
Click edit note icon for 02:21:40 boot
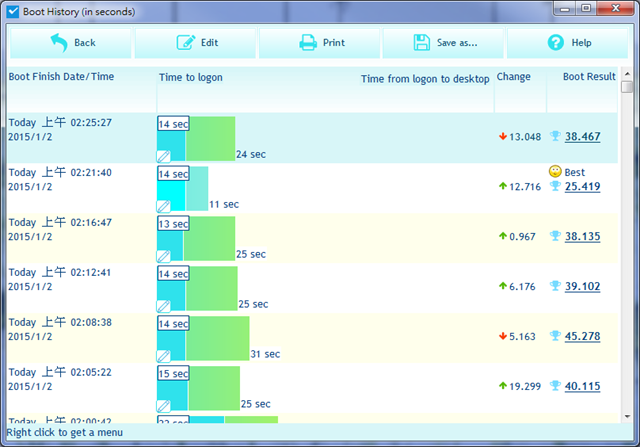click(164, 206)
